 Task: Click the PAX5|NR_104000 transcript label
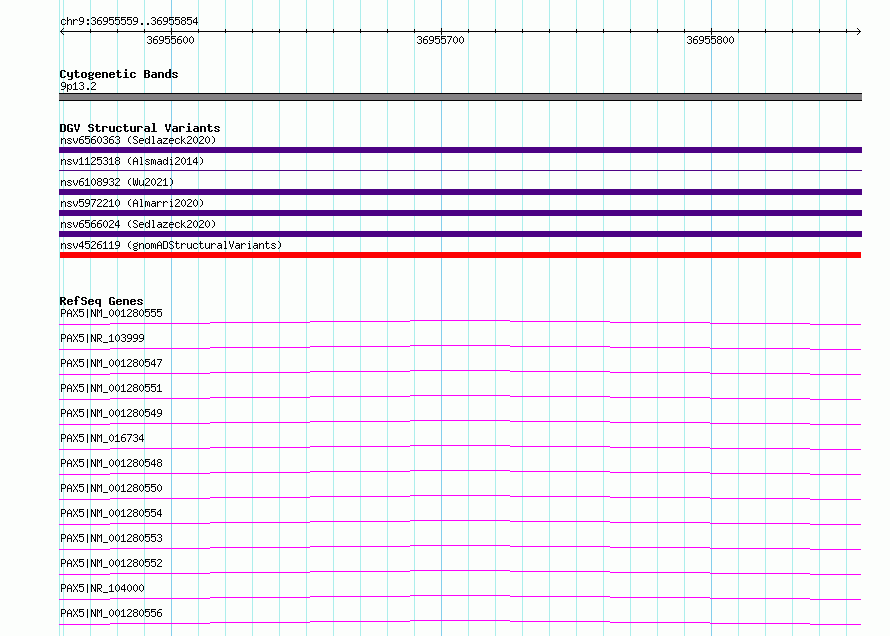pos(102,588)
